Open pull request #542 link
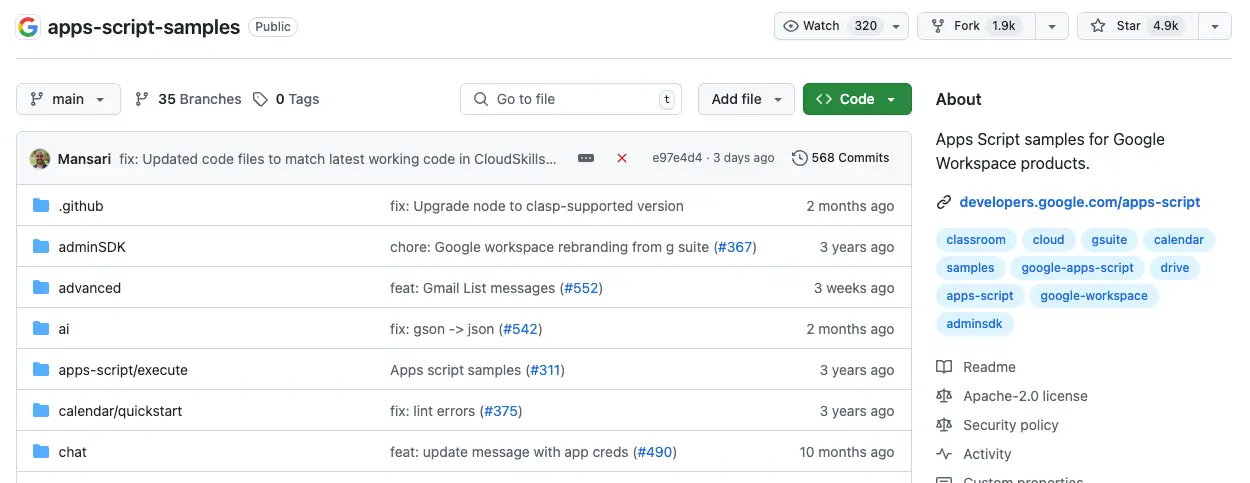The width and height of the screenshot is (1250, 483). [520, 329]
